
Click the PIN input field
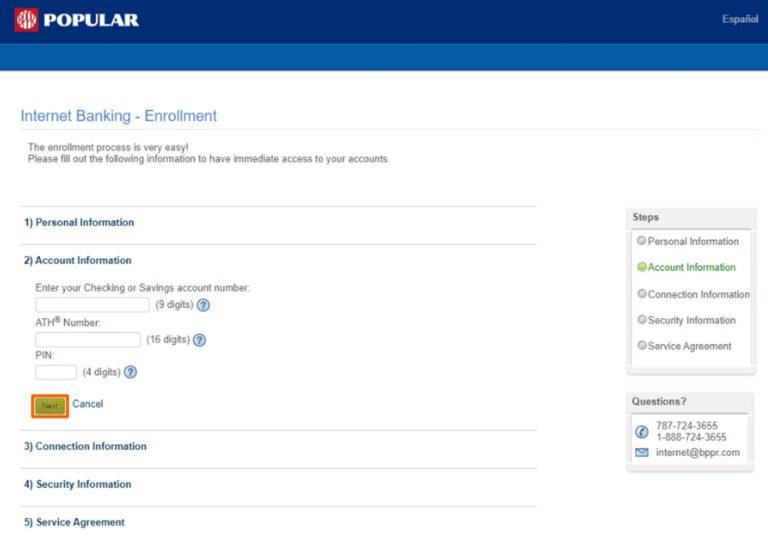click(56, 372)
